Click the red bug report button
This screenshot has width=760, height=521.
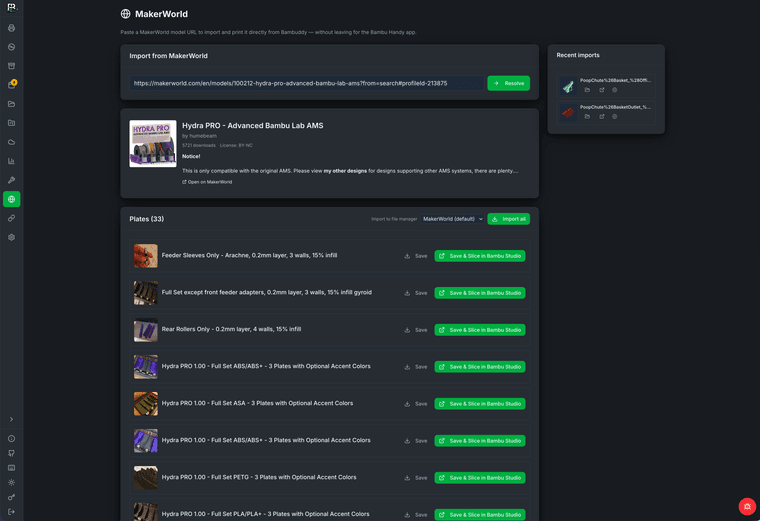747,506
